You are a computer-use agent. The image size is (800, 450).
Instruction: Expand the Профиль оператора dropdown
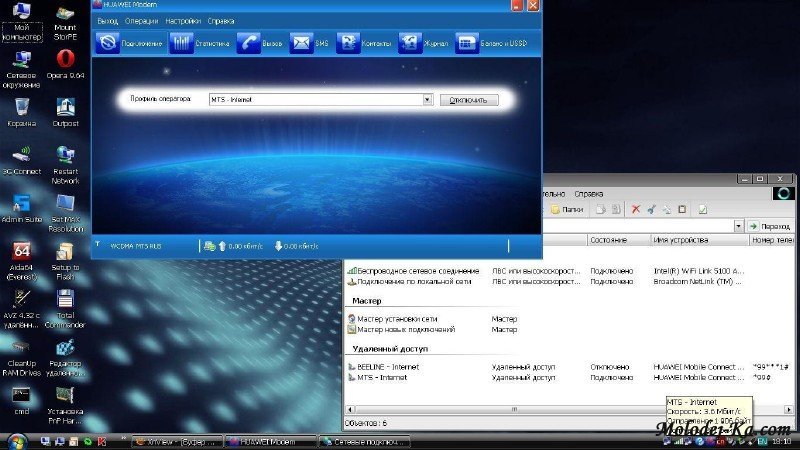[x=428, y=100]
